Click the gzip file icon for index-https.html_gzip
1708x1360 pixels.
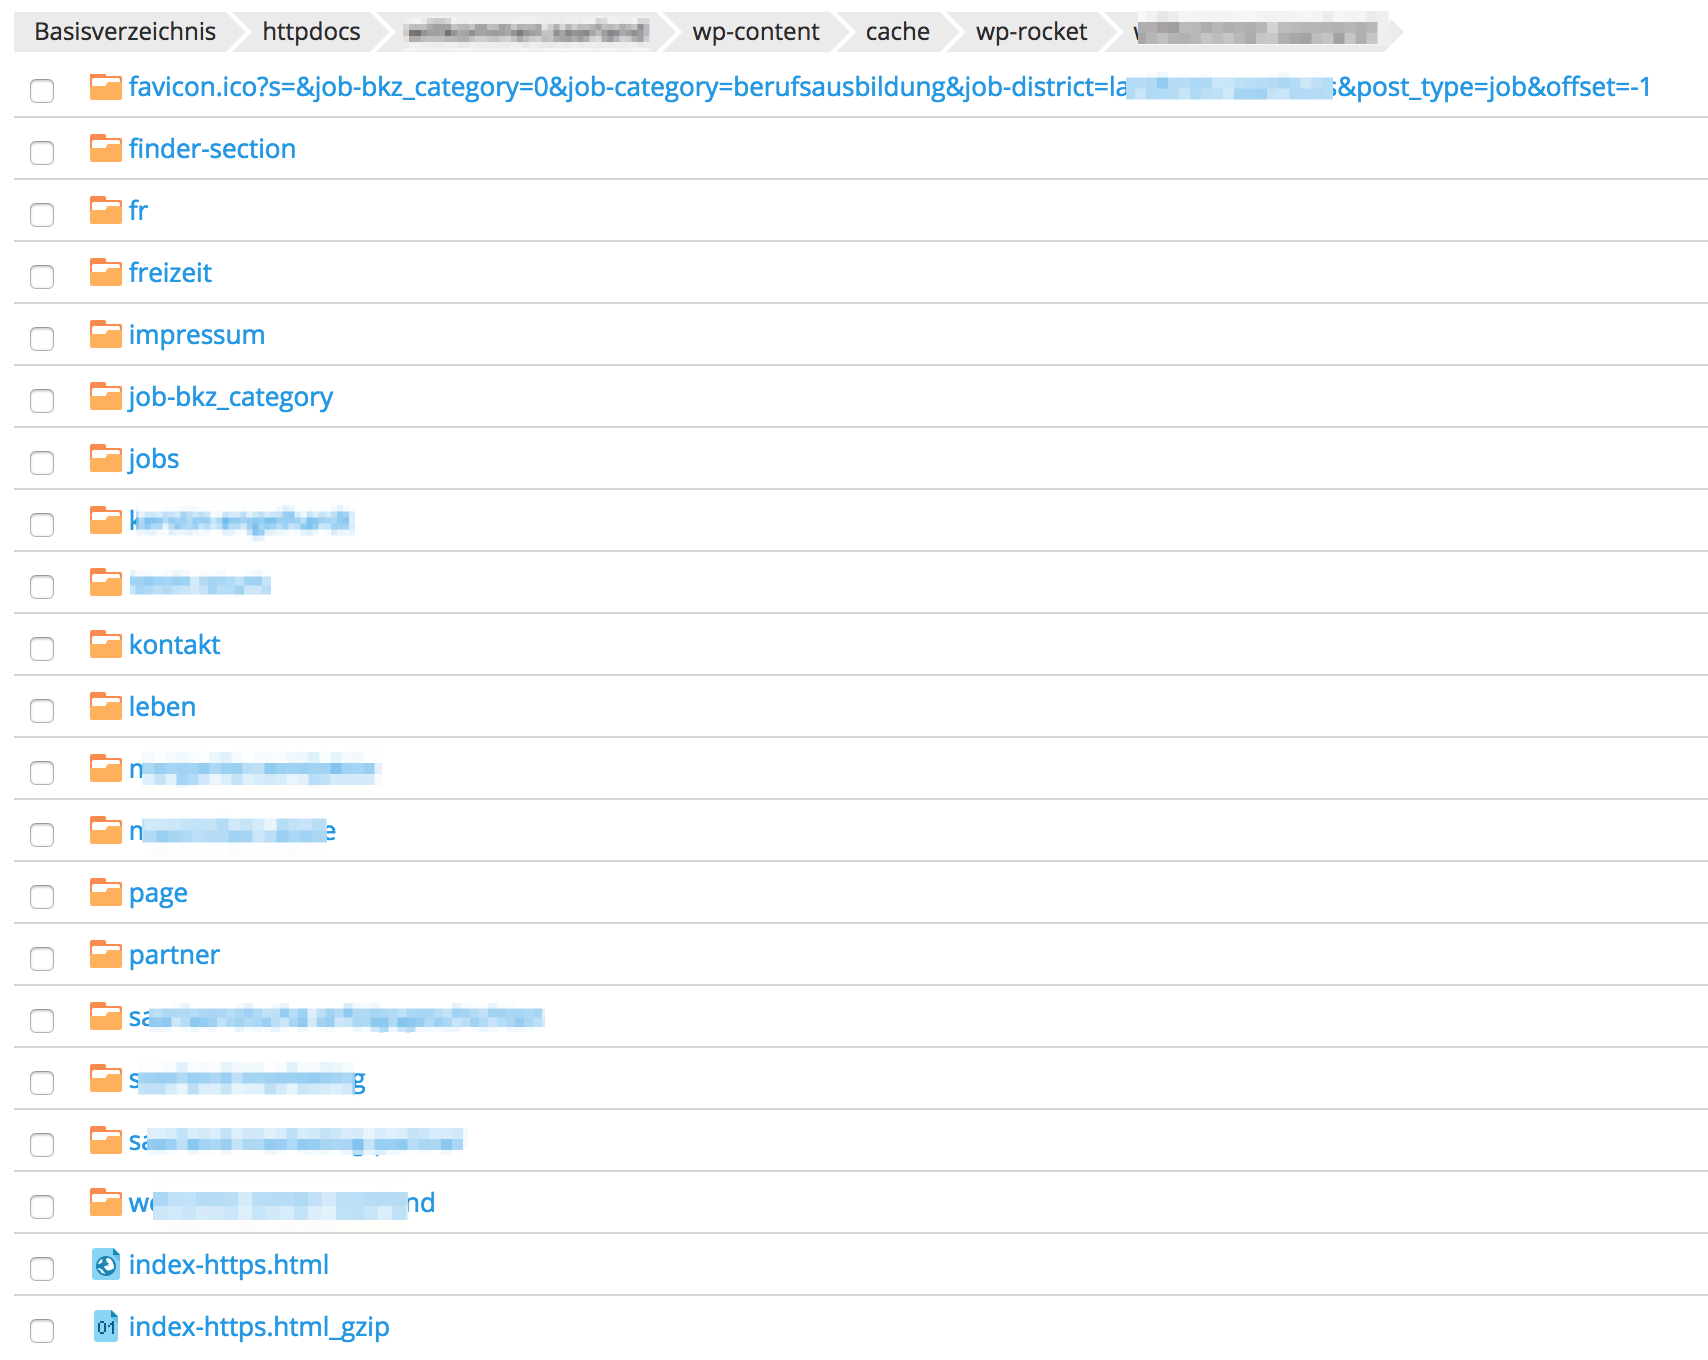(107, 1326)
